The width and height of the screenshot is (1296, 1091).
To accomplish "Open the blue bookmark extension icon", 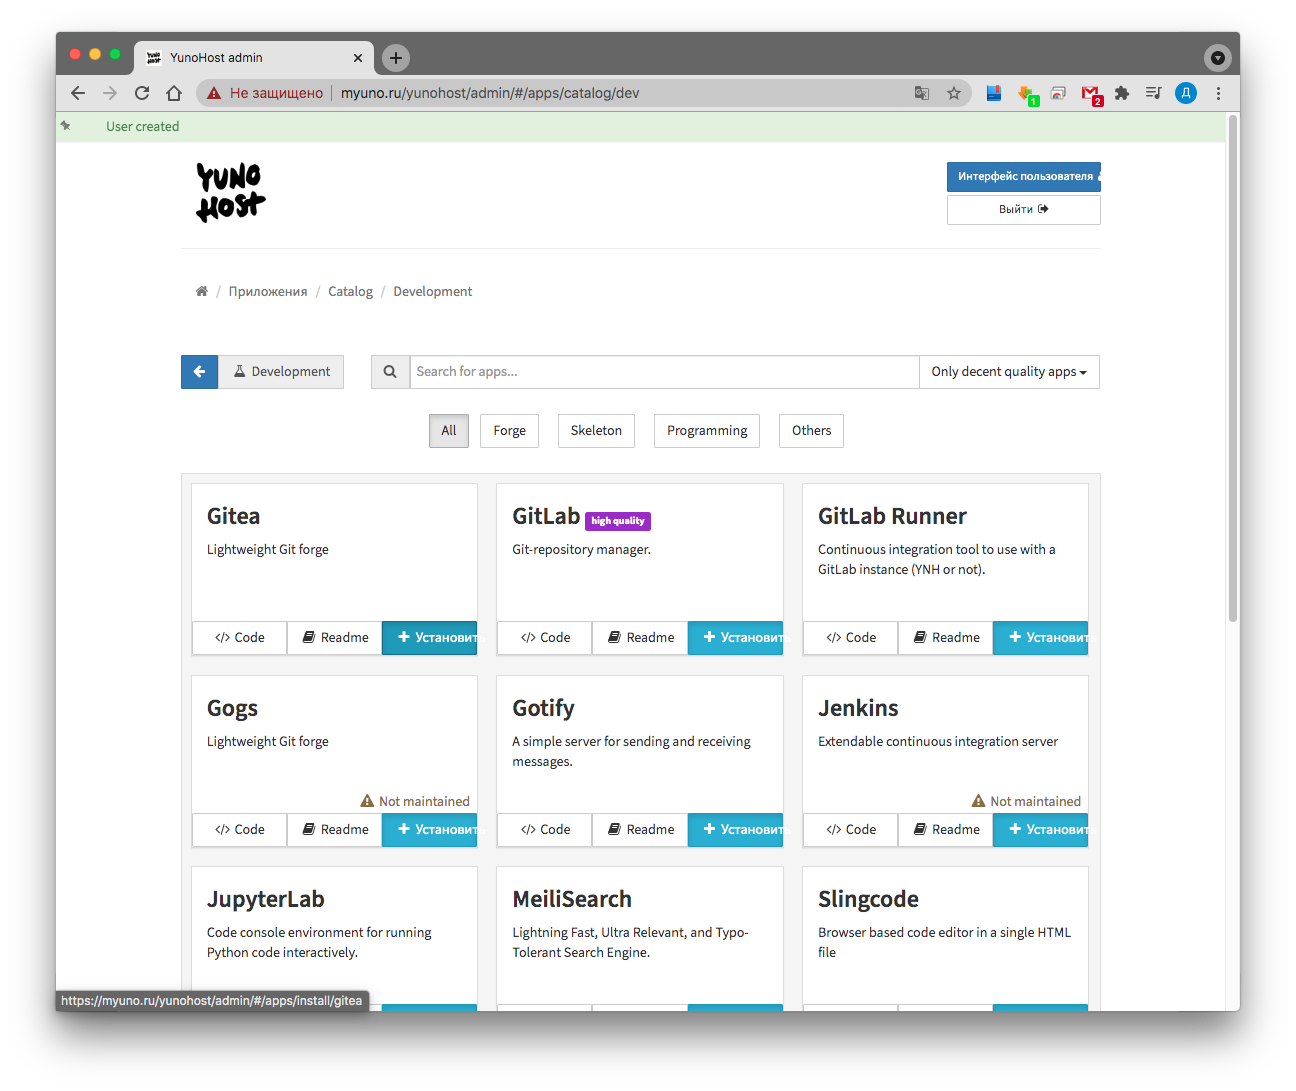I will 994,93.
